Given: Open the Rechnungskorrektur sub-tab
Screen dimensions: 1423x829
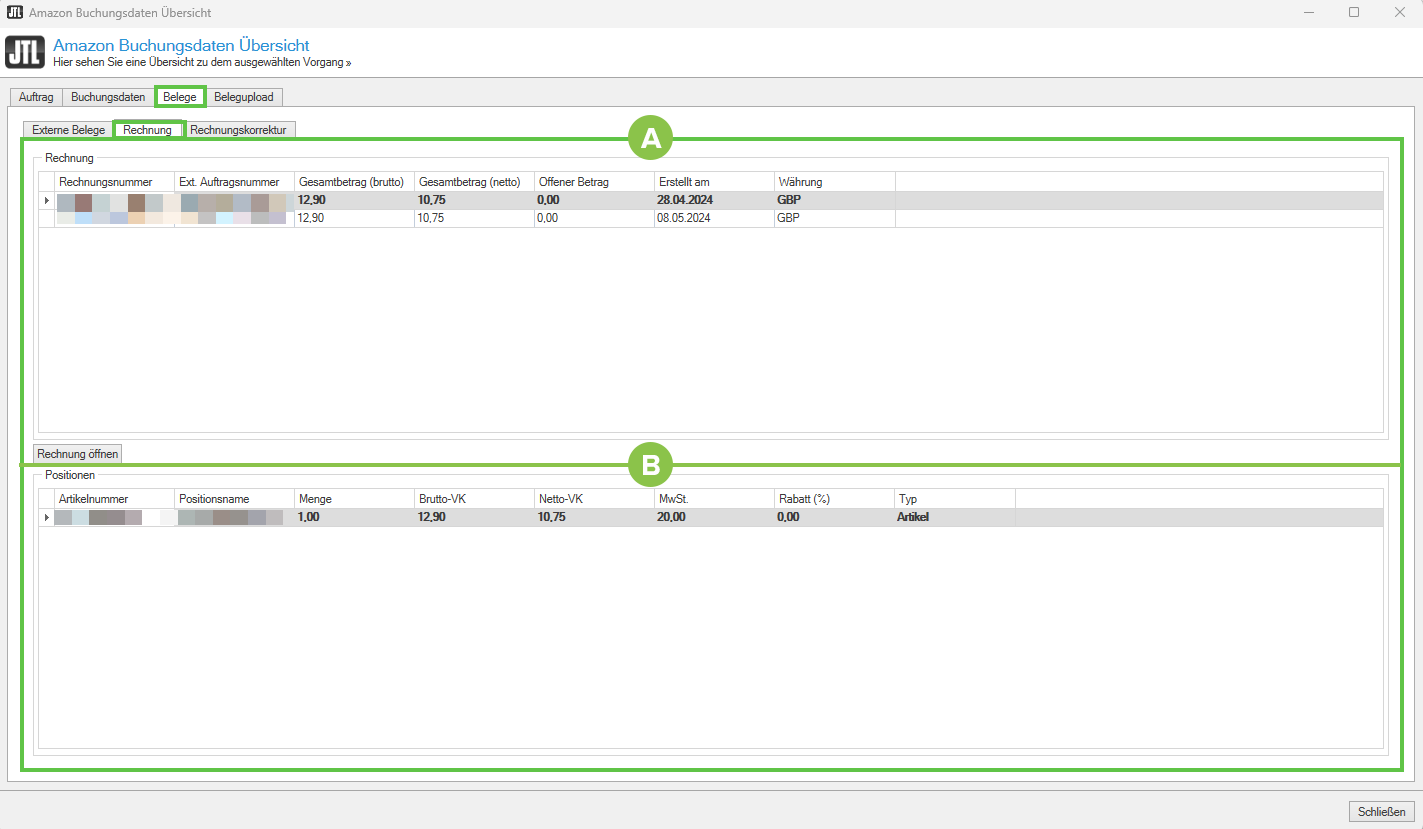Looking at the screenshot, I should tap(238, 130).
